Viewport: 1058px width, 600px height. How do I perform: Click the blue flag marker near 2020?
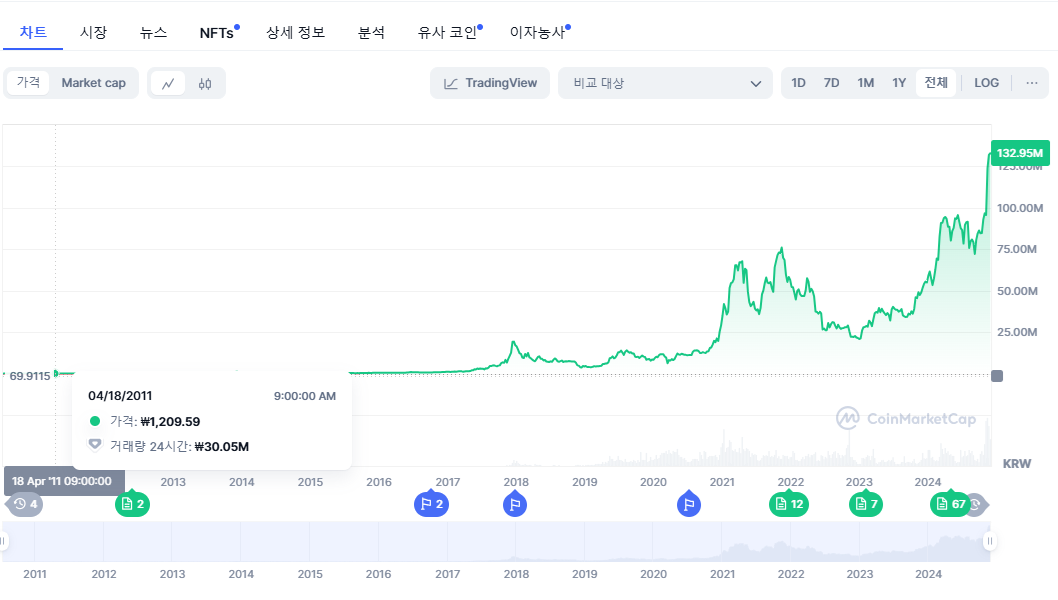coord(689,504)
